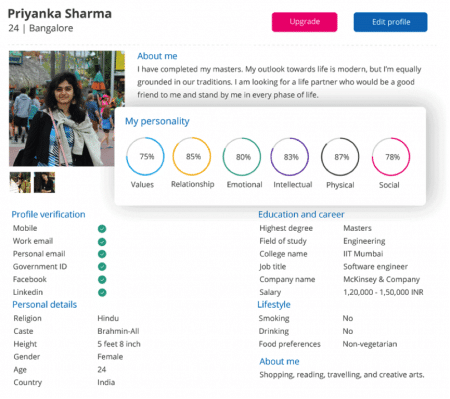Screen dimensions: 450x399
Task: Click the Facebook verification check icon
Action: tap(102, 279)
